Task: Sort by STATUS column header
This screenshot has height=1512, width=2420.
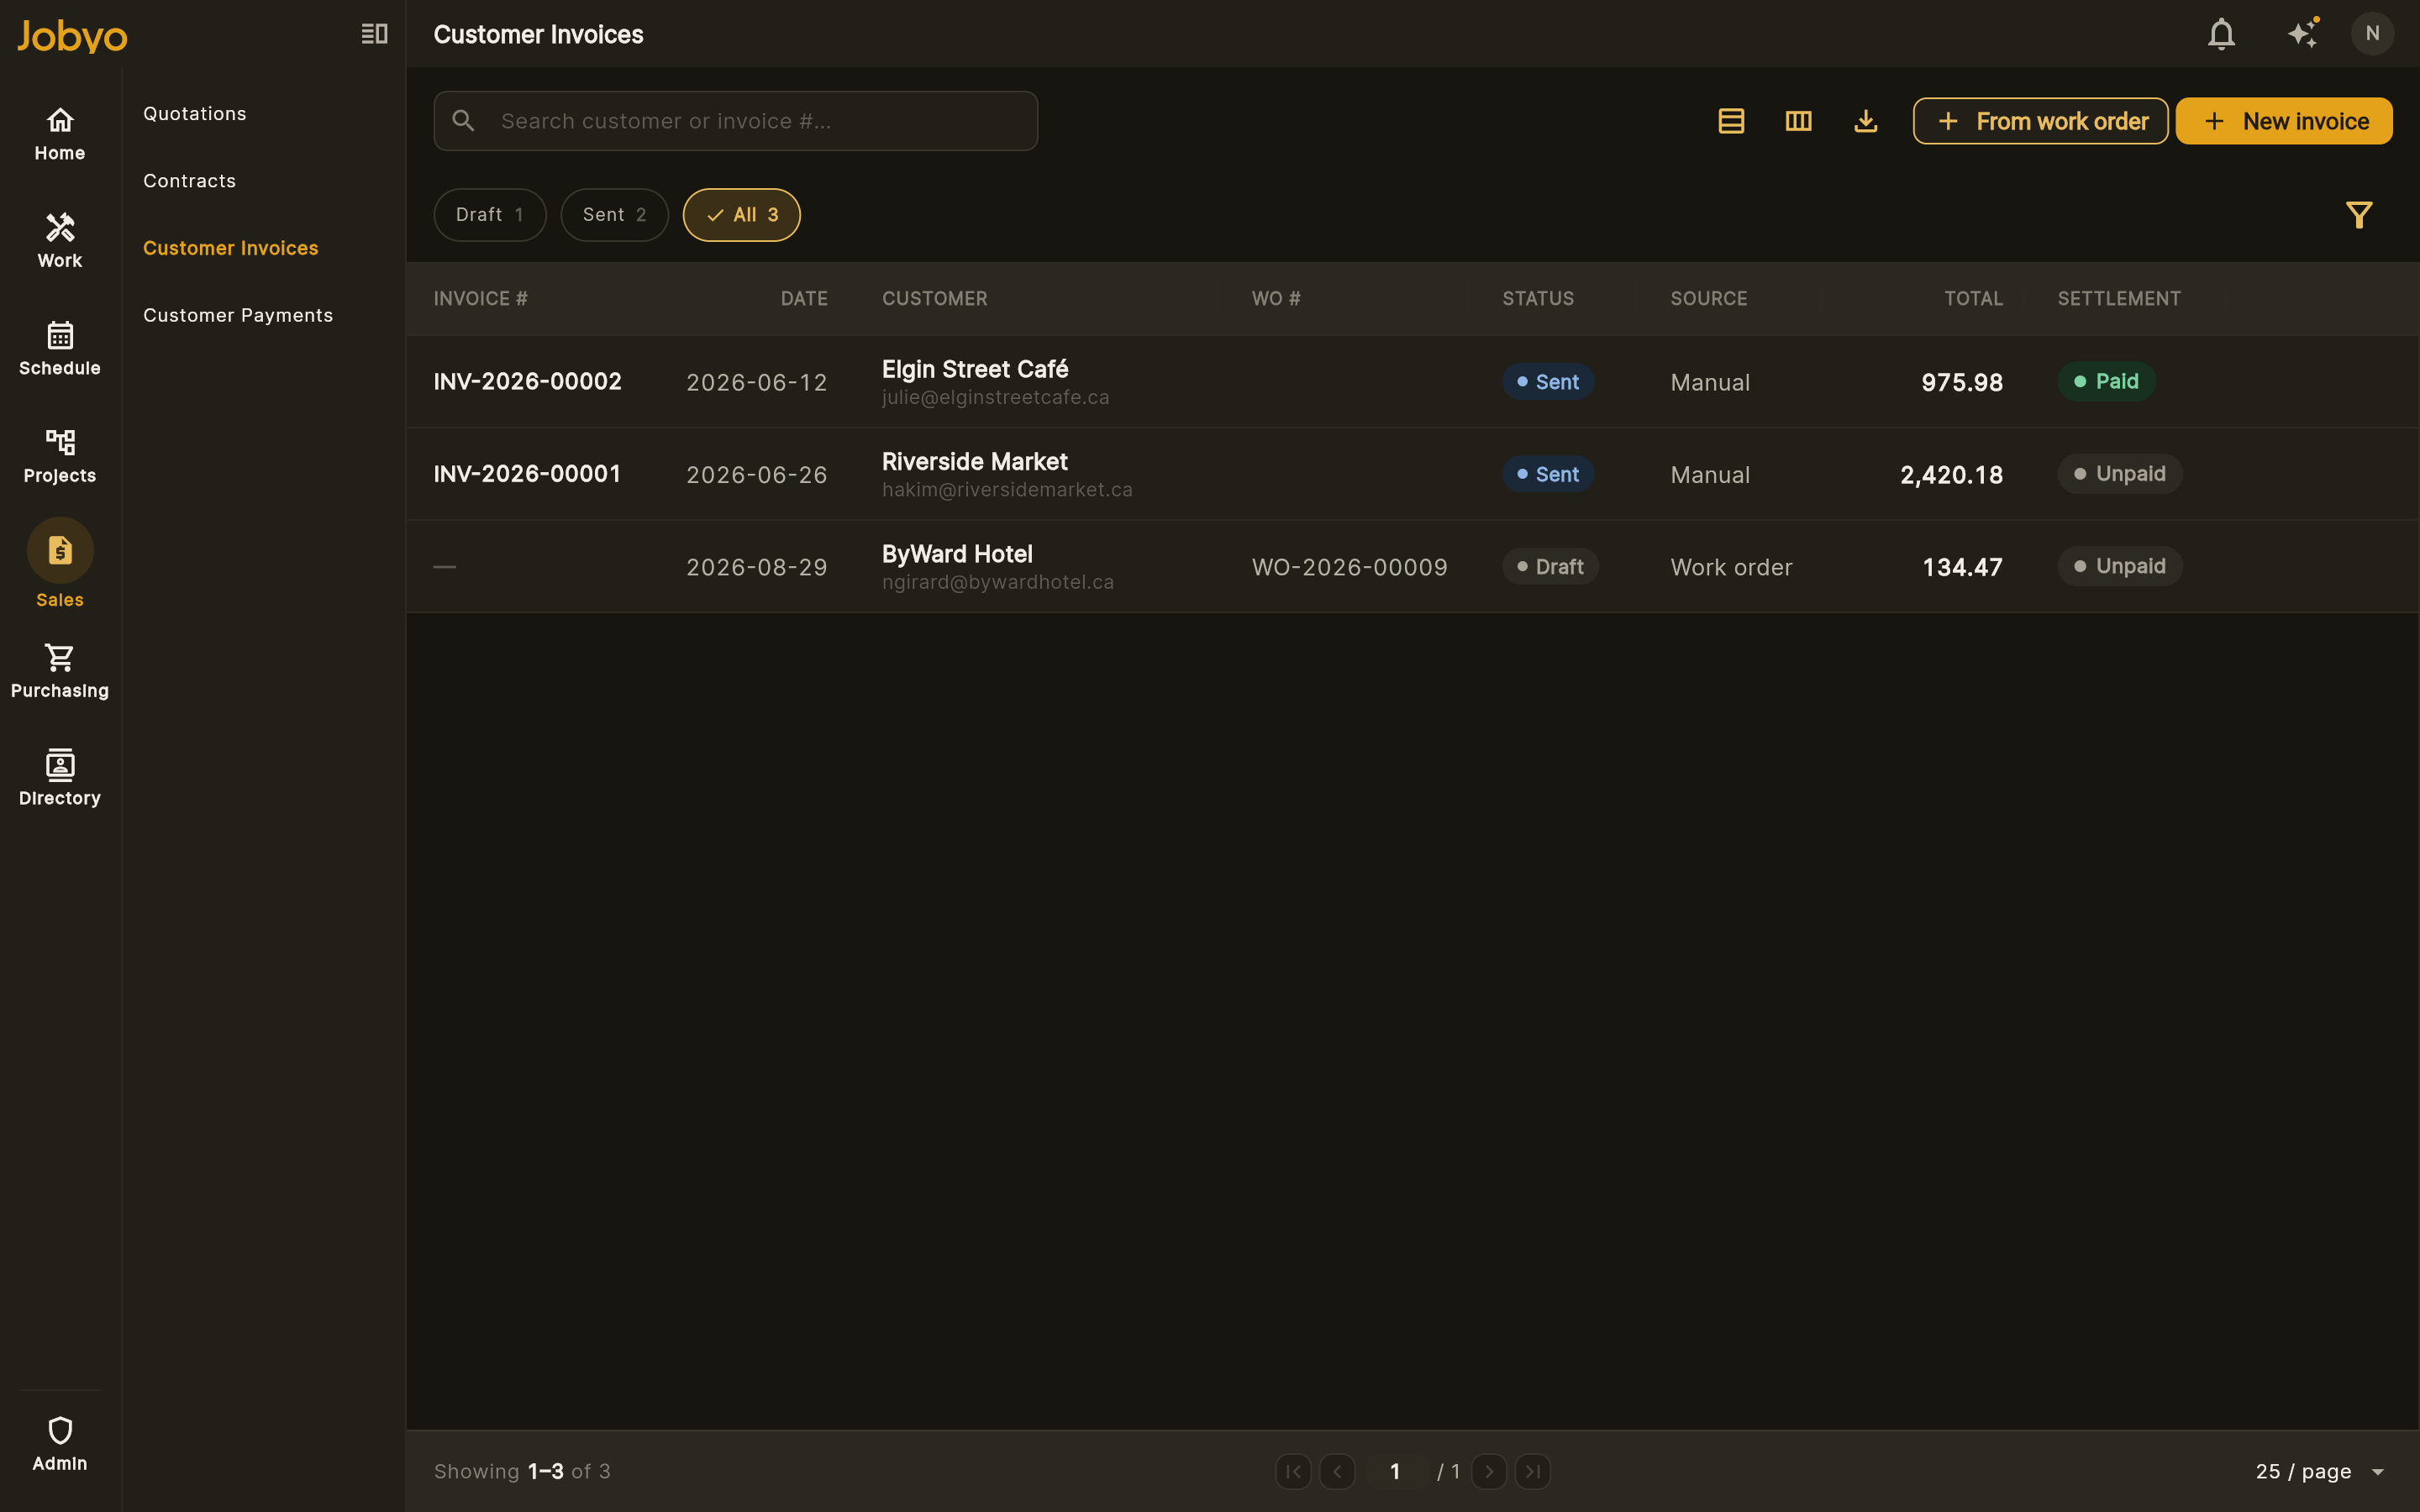Action: point(1538,299)
